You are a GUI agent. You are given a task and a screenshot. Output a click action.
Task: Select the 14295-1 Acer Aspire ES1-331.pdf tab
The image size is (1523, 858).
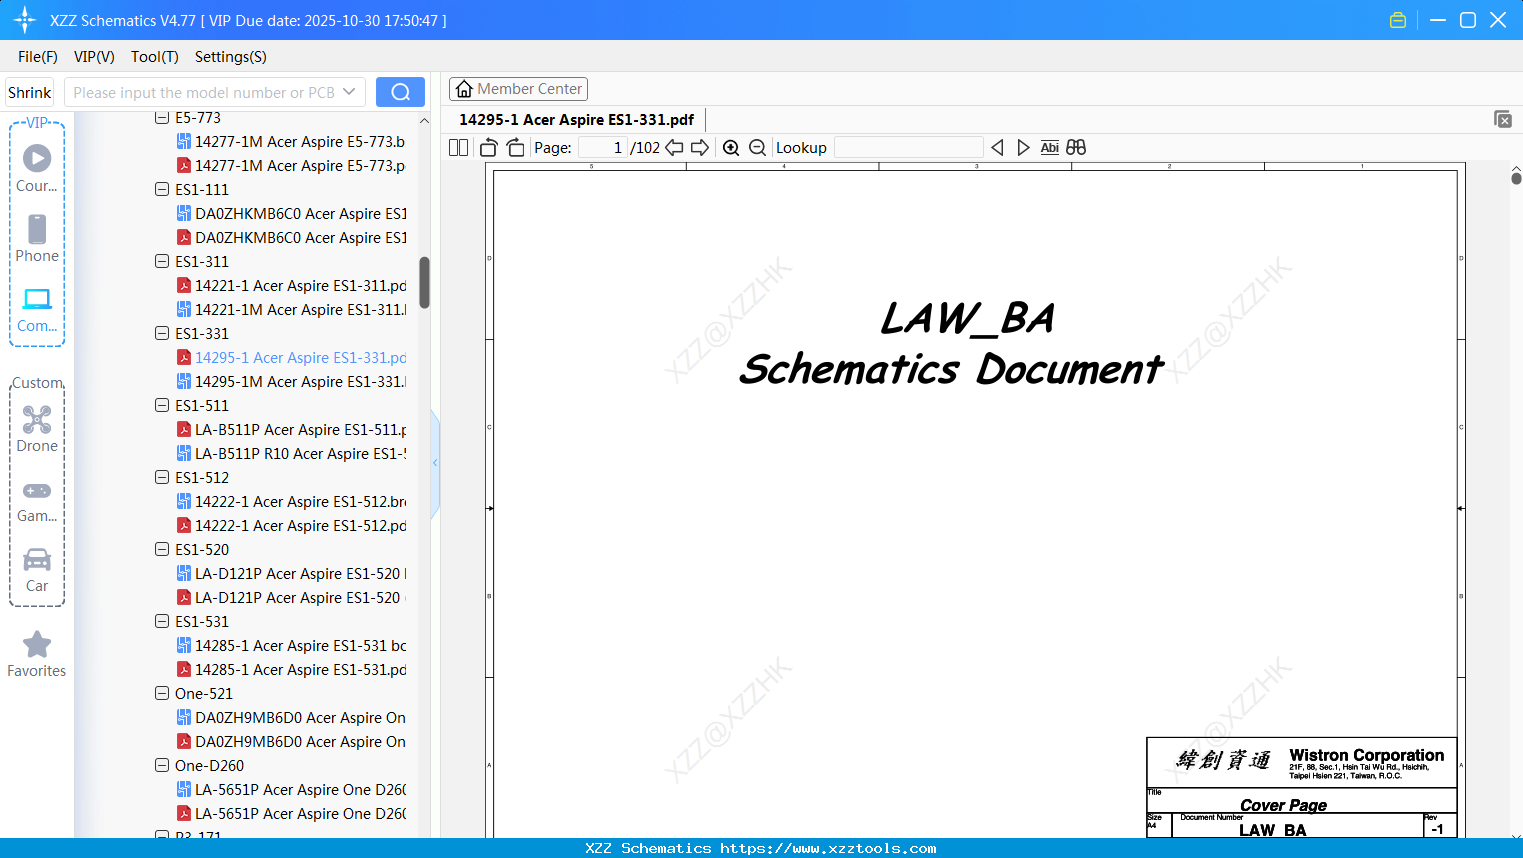click(577, 120)
